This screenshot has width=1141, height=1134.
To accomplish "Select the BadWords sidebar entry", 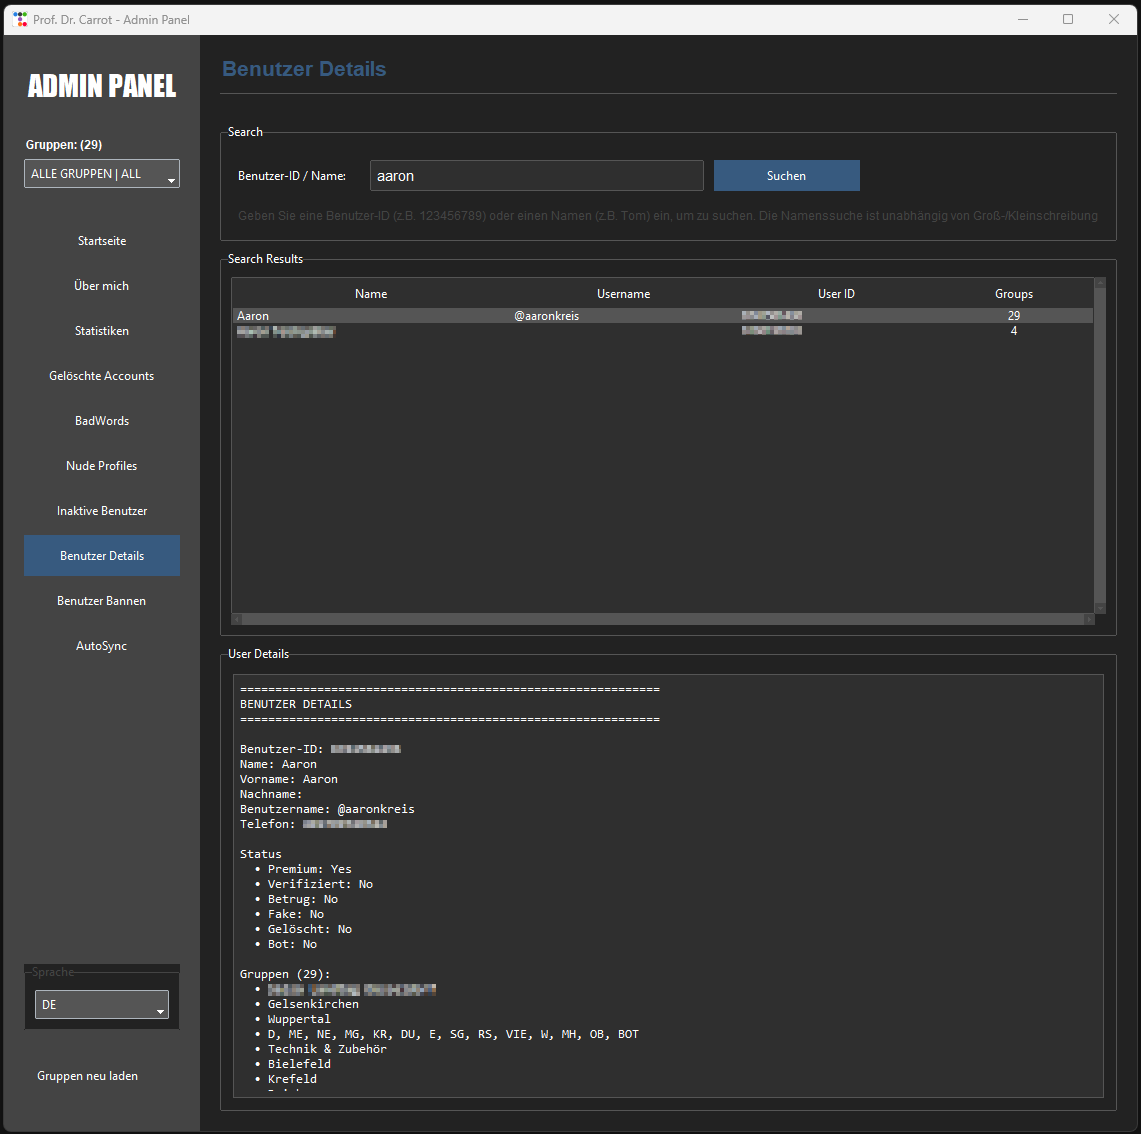I will (102, 421).
